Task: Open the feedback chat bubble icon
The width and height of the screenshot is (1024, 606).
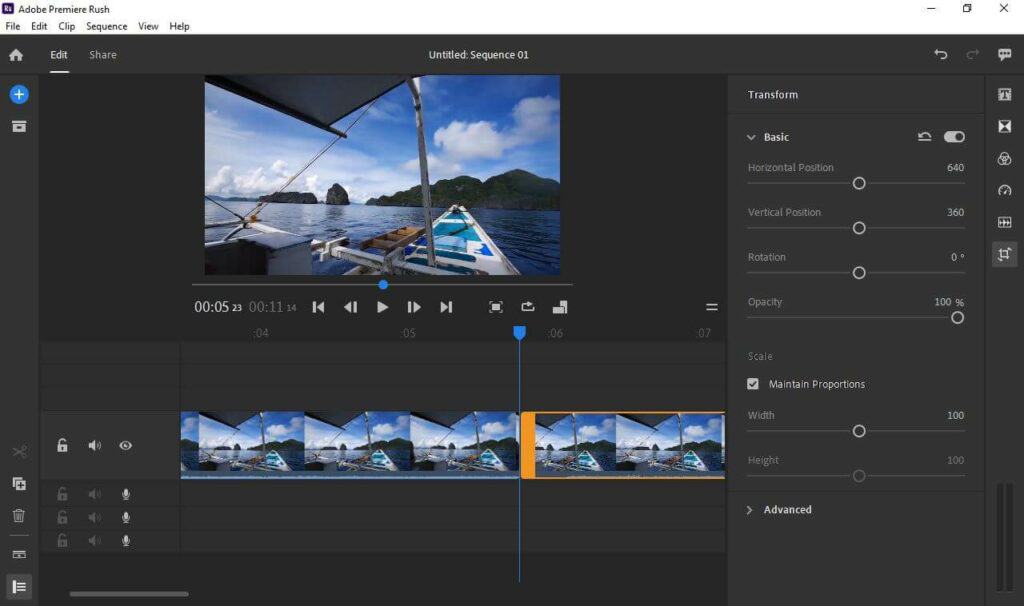Action: 1004,55
